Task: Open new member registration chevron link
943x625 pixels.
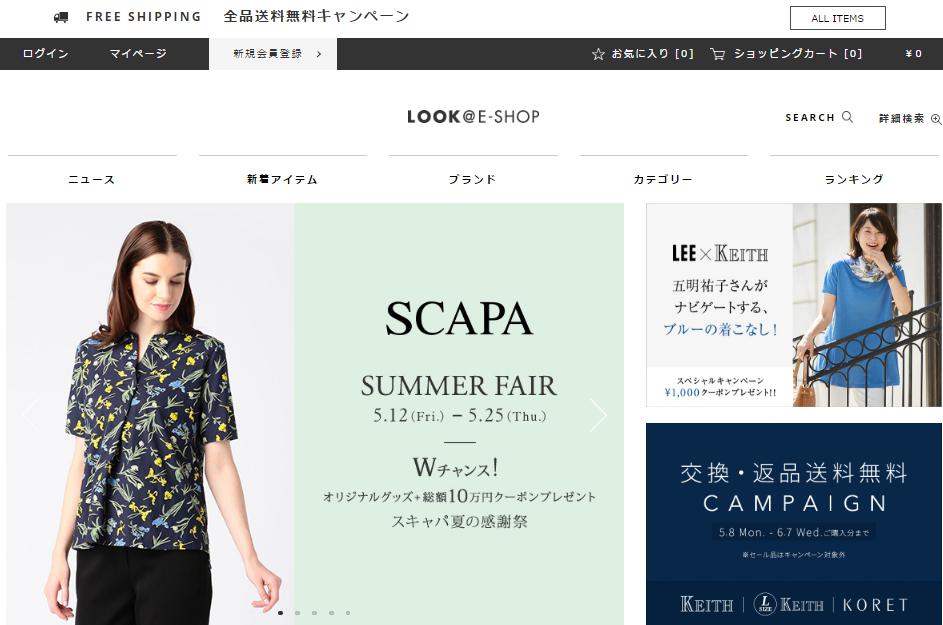Action: point(273,54)
